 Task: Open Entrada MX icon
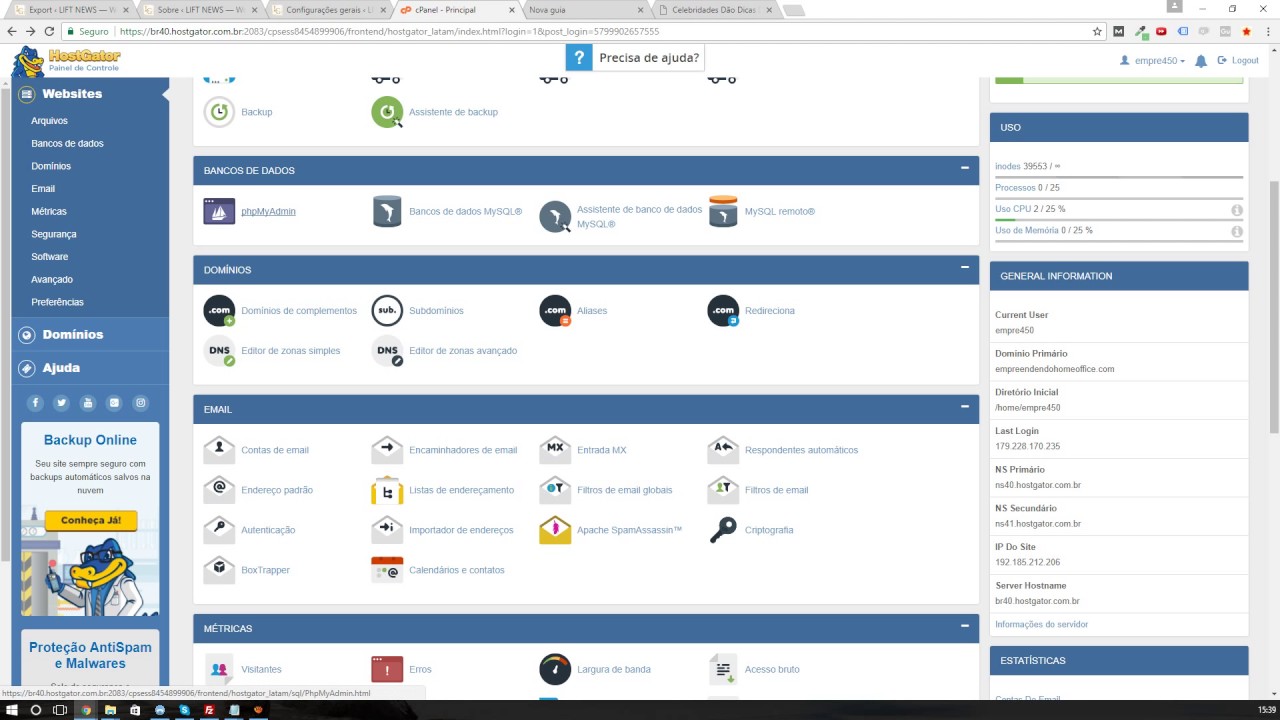[555, 450]
